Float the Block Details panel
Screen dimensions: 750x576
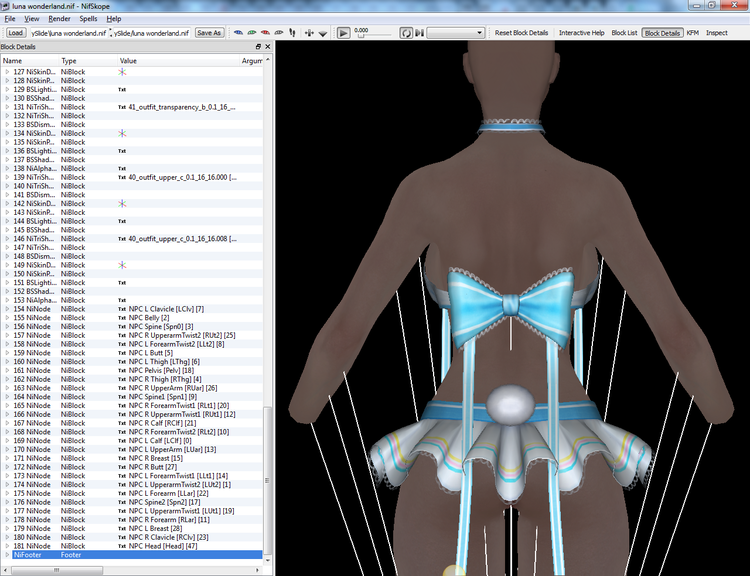coord(258,46)
